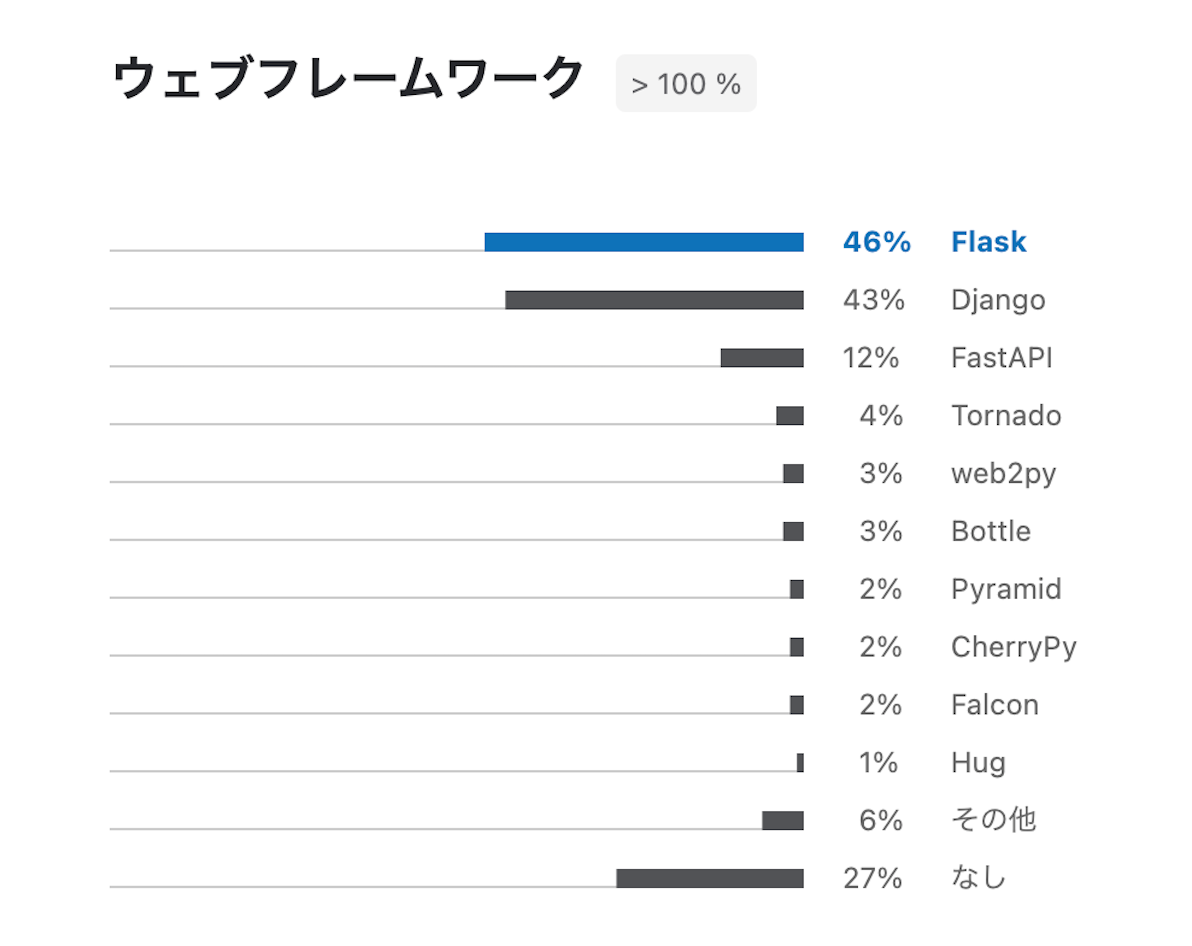1192x946 pixels.
Task: Select the Bottle label
Action: (991, 531)
